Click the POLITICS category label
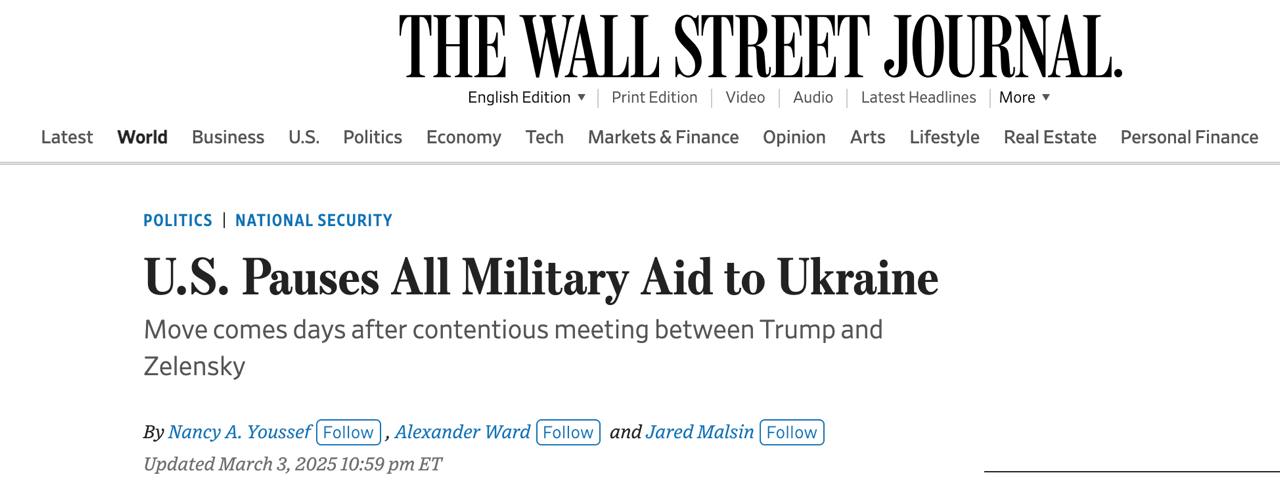This screenshot has width=1280, height=489. [x=178, y=220]
